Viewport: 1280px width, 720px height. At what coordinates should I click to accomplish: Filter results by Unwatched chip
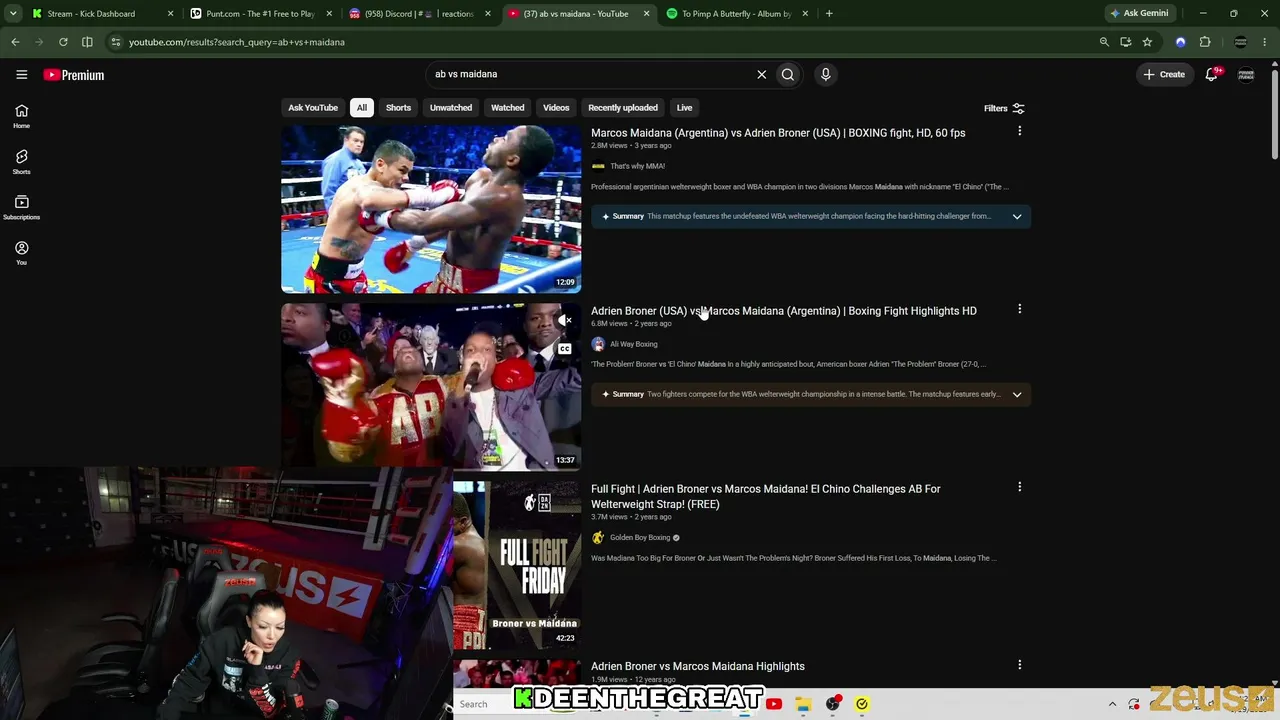pyautogui.click(x=451, y=108)
